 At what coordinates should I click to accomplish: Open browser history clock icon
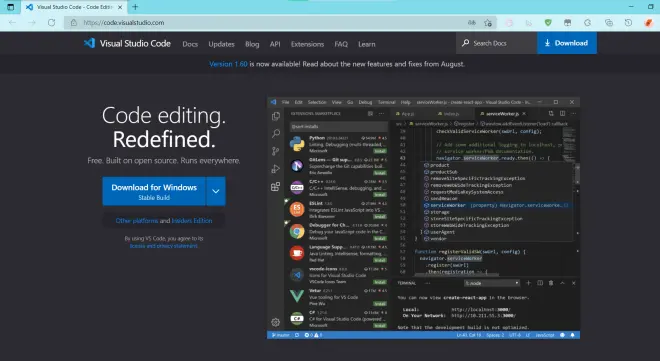click(628, 23)
